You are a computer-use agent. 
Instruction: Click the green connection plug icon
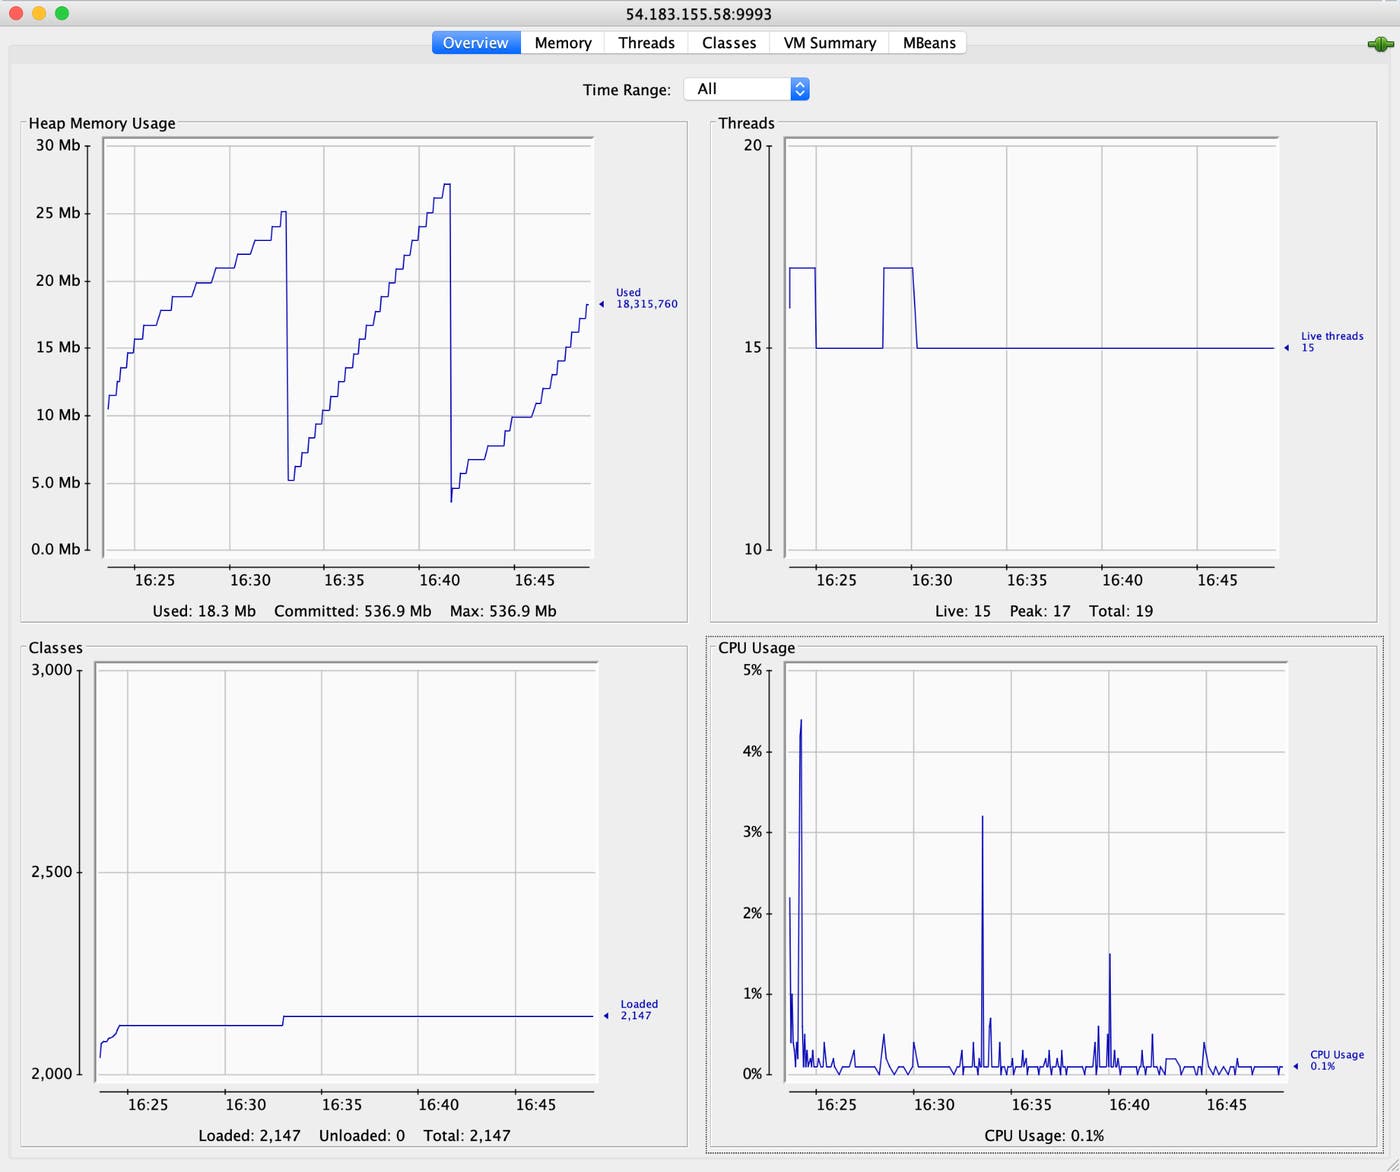tap(1380, 43)
